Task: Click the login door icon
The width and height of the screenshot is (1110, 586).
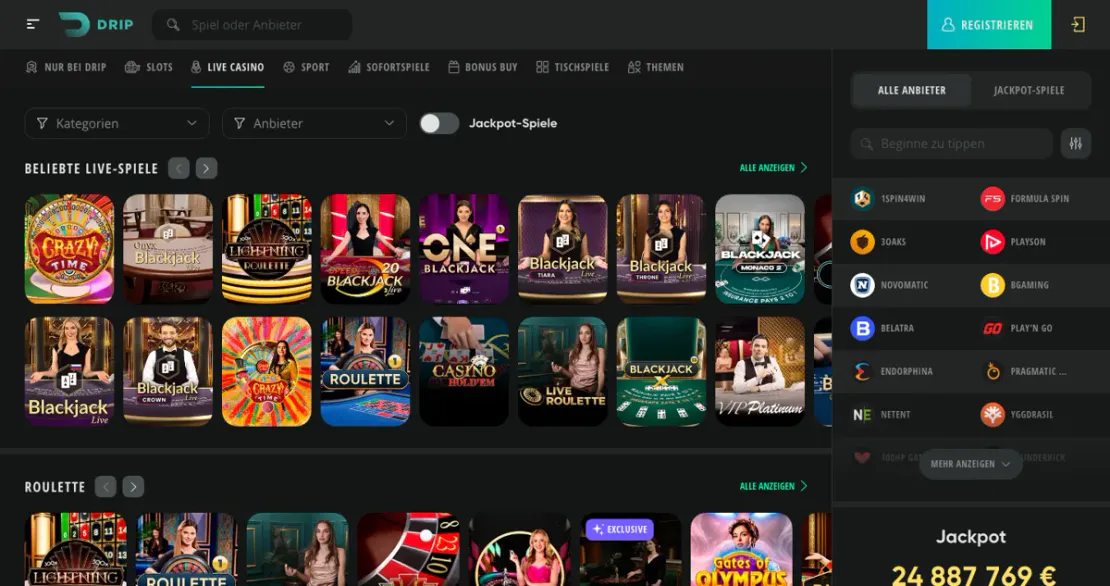Action: pos(1077,25)
